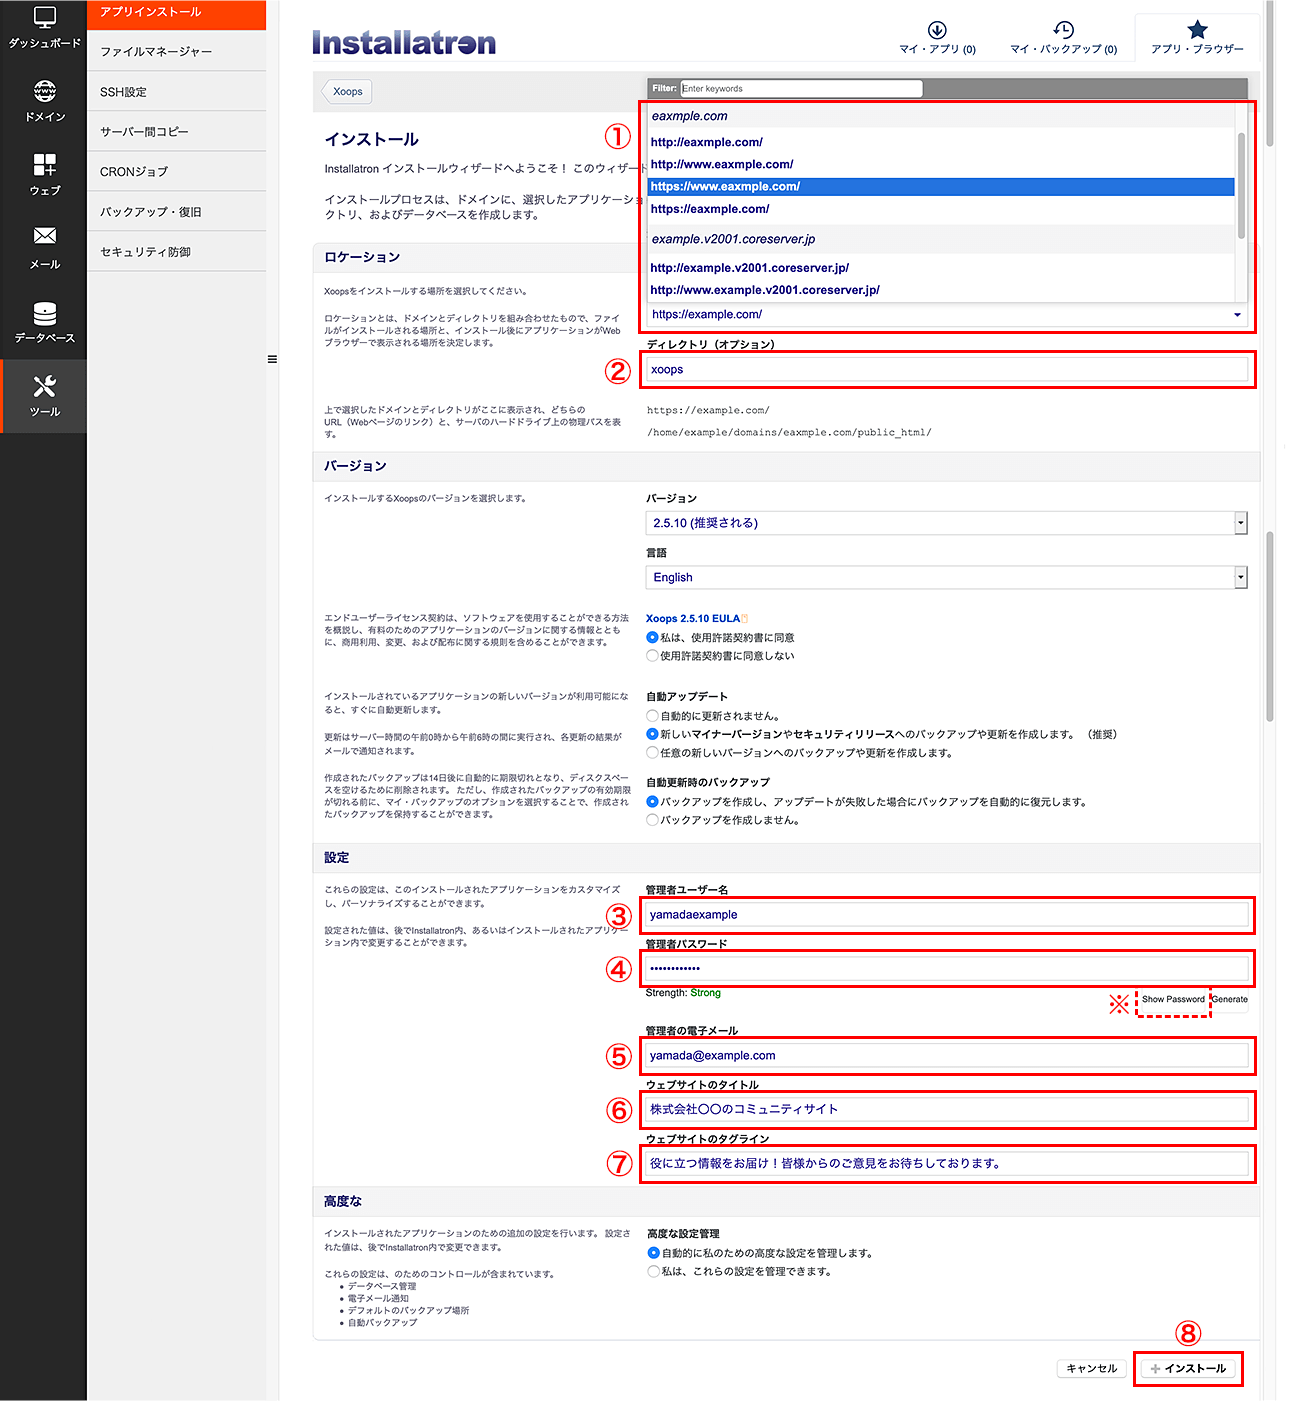Select 'do not create backup' radio (バックアップを作成しません)
The image size is (1300, 1401).
[652, 820]
